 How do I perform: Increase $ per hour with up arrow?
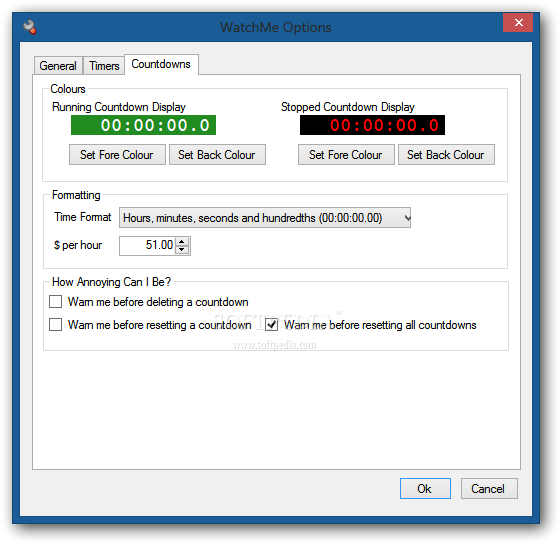click(x=182, y=241)
